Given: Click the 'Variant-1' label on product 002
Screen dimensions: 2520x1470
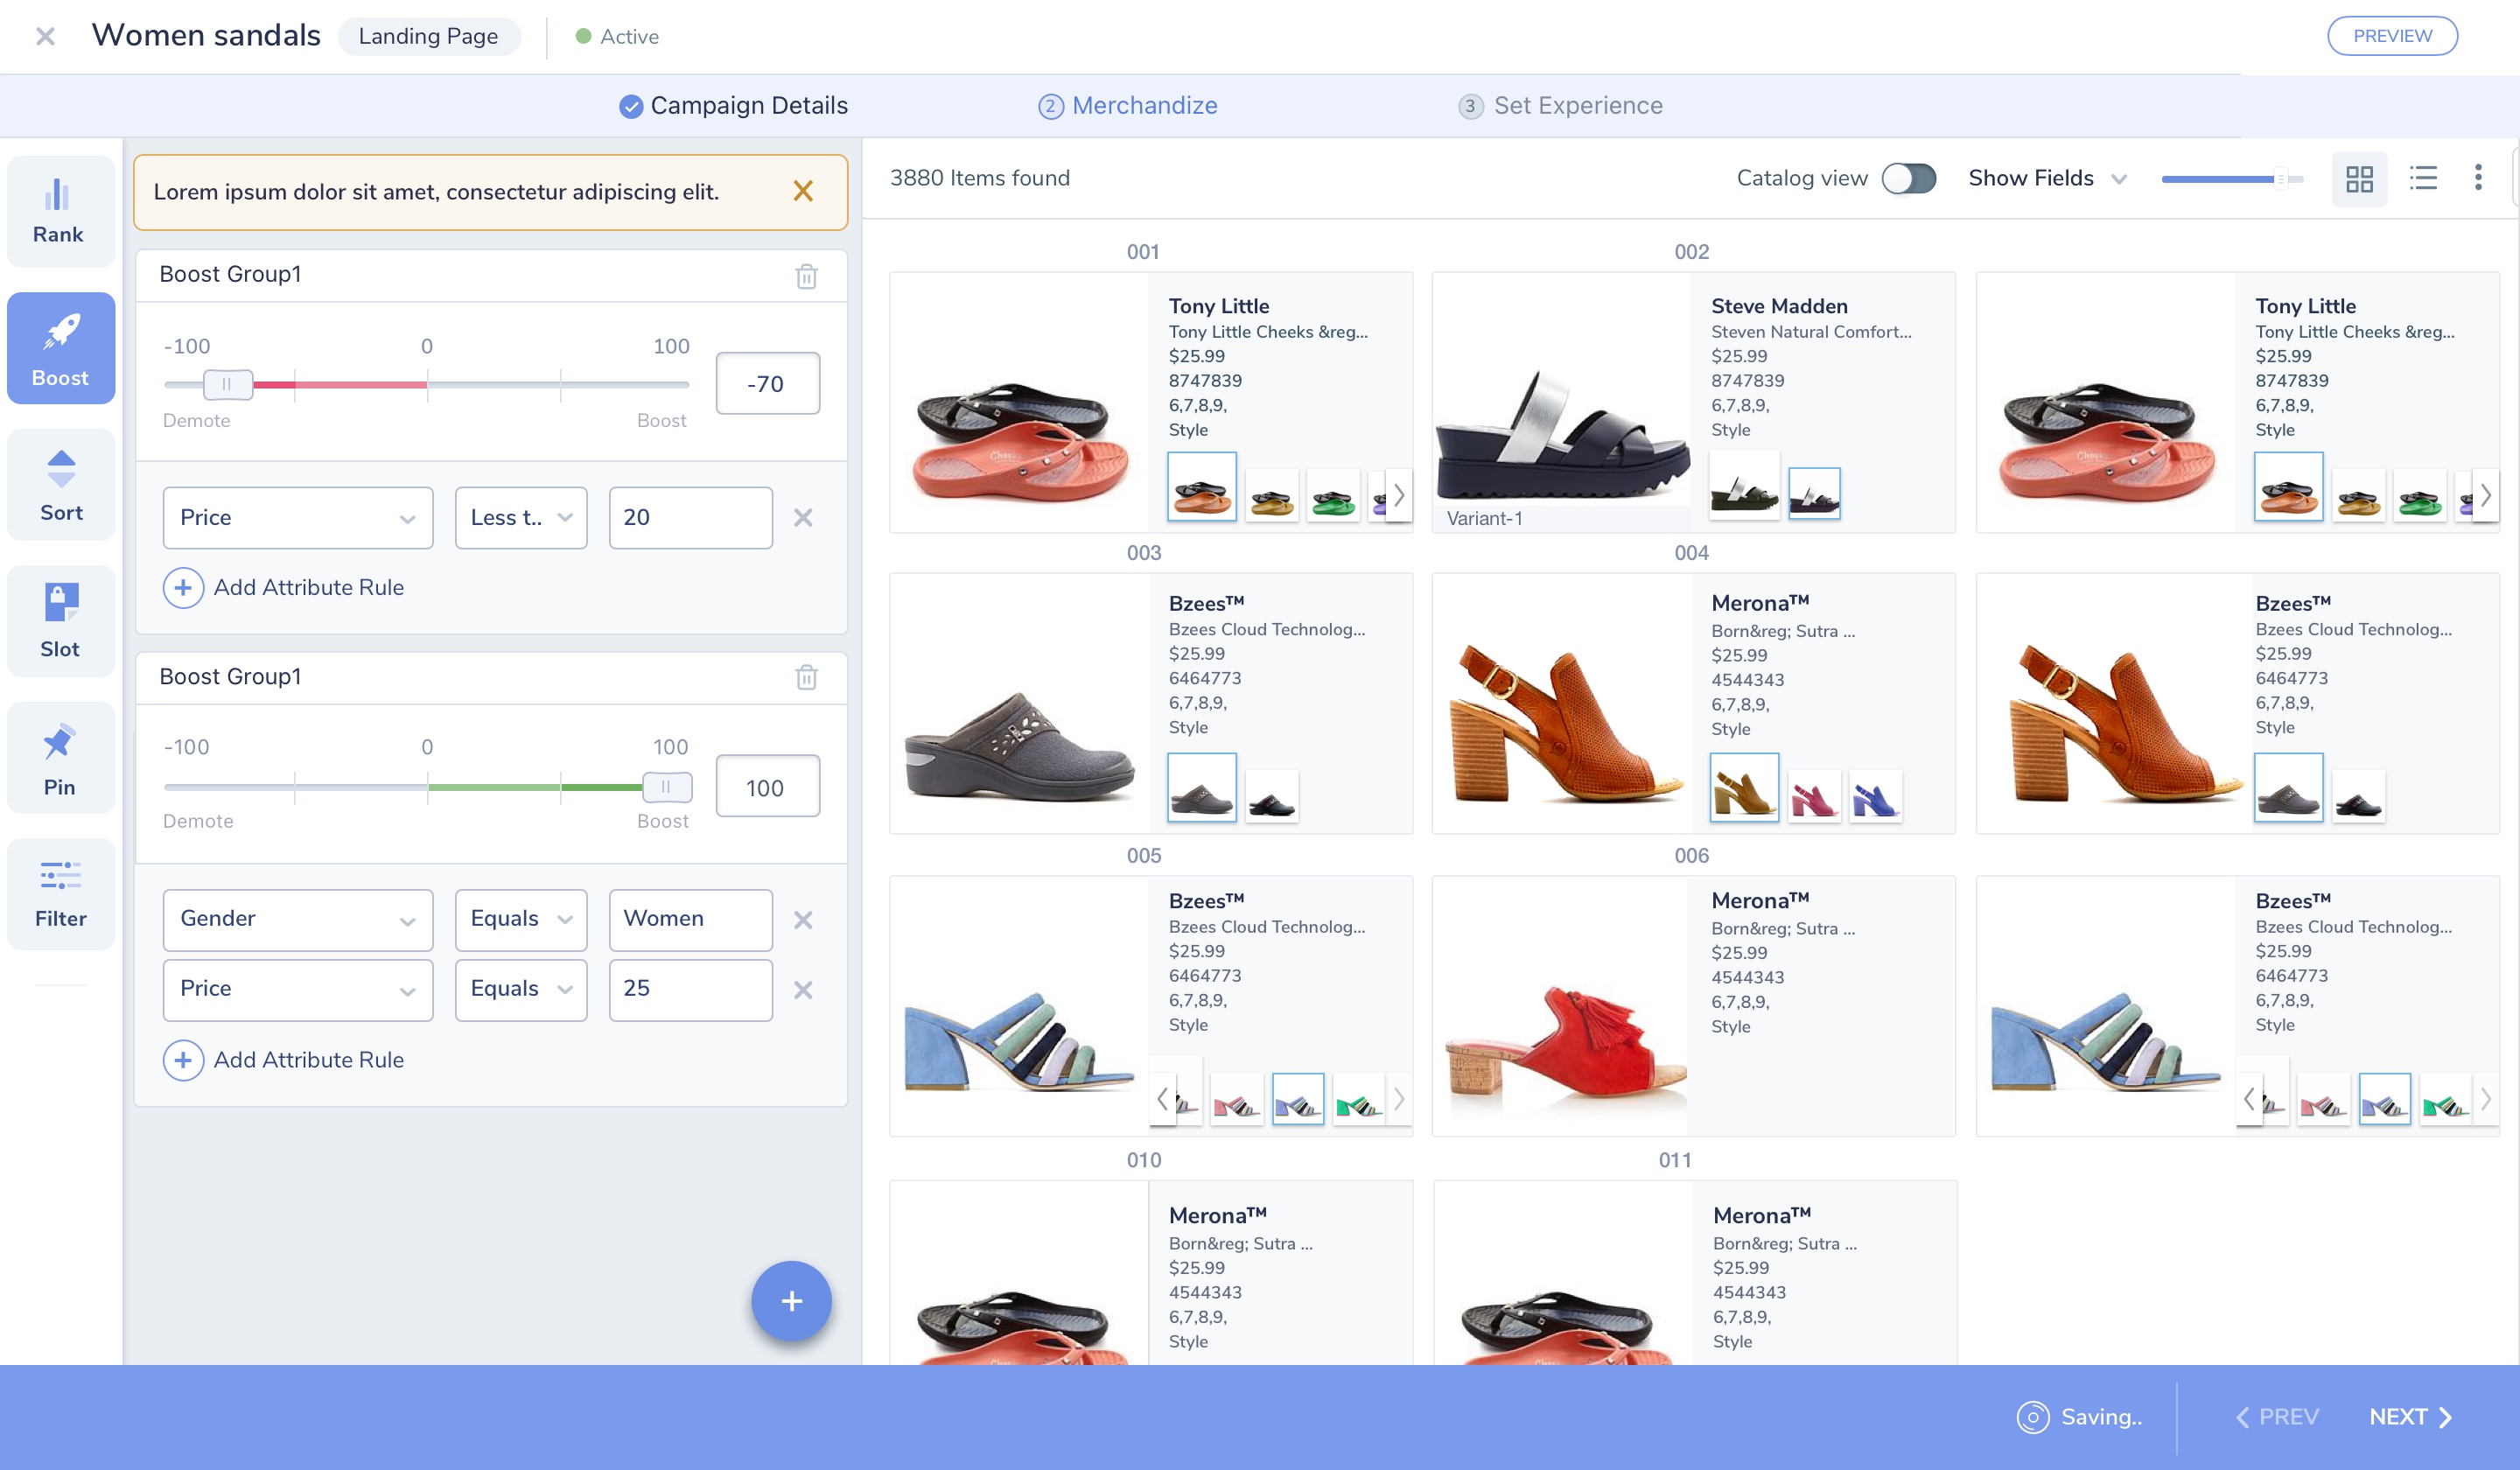Looking at the screenshot, I should coord(1485,519).
